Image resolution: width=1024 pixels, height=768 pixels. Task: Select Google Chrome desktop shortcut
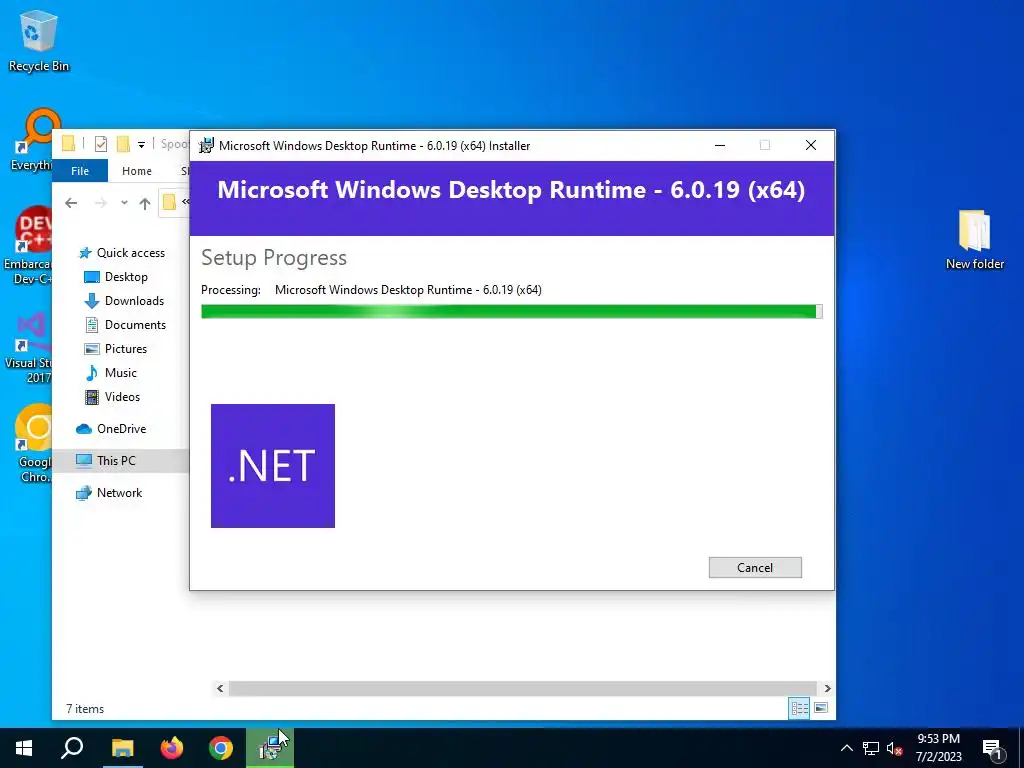coord(33,444)
